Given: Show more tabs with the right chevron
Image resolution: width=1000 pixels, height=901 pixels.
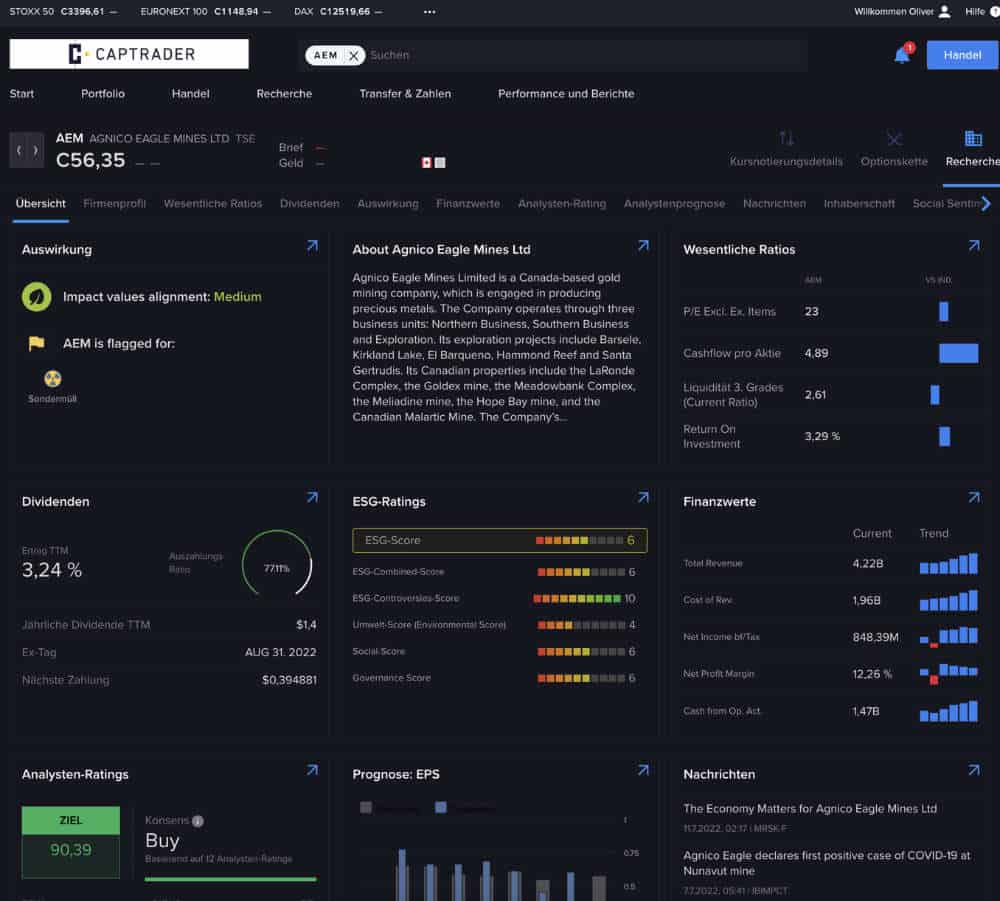Looking at the screenshot, I should tap(986, 203).
